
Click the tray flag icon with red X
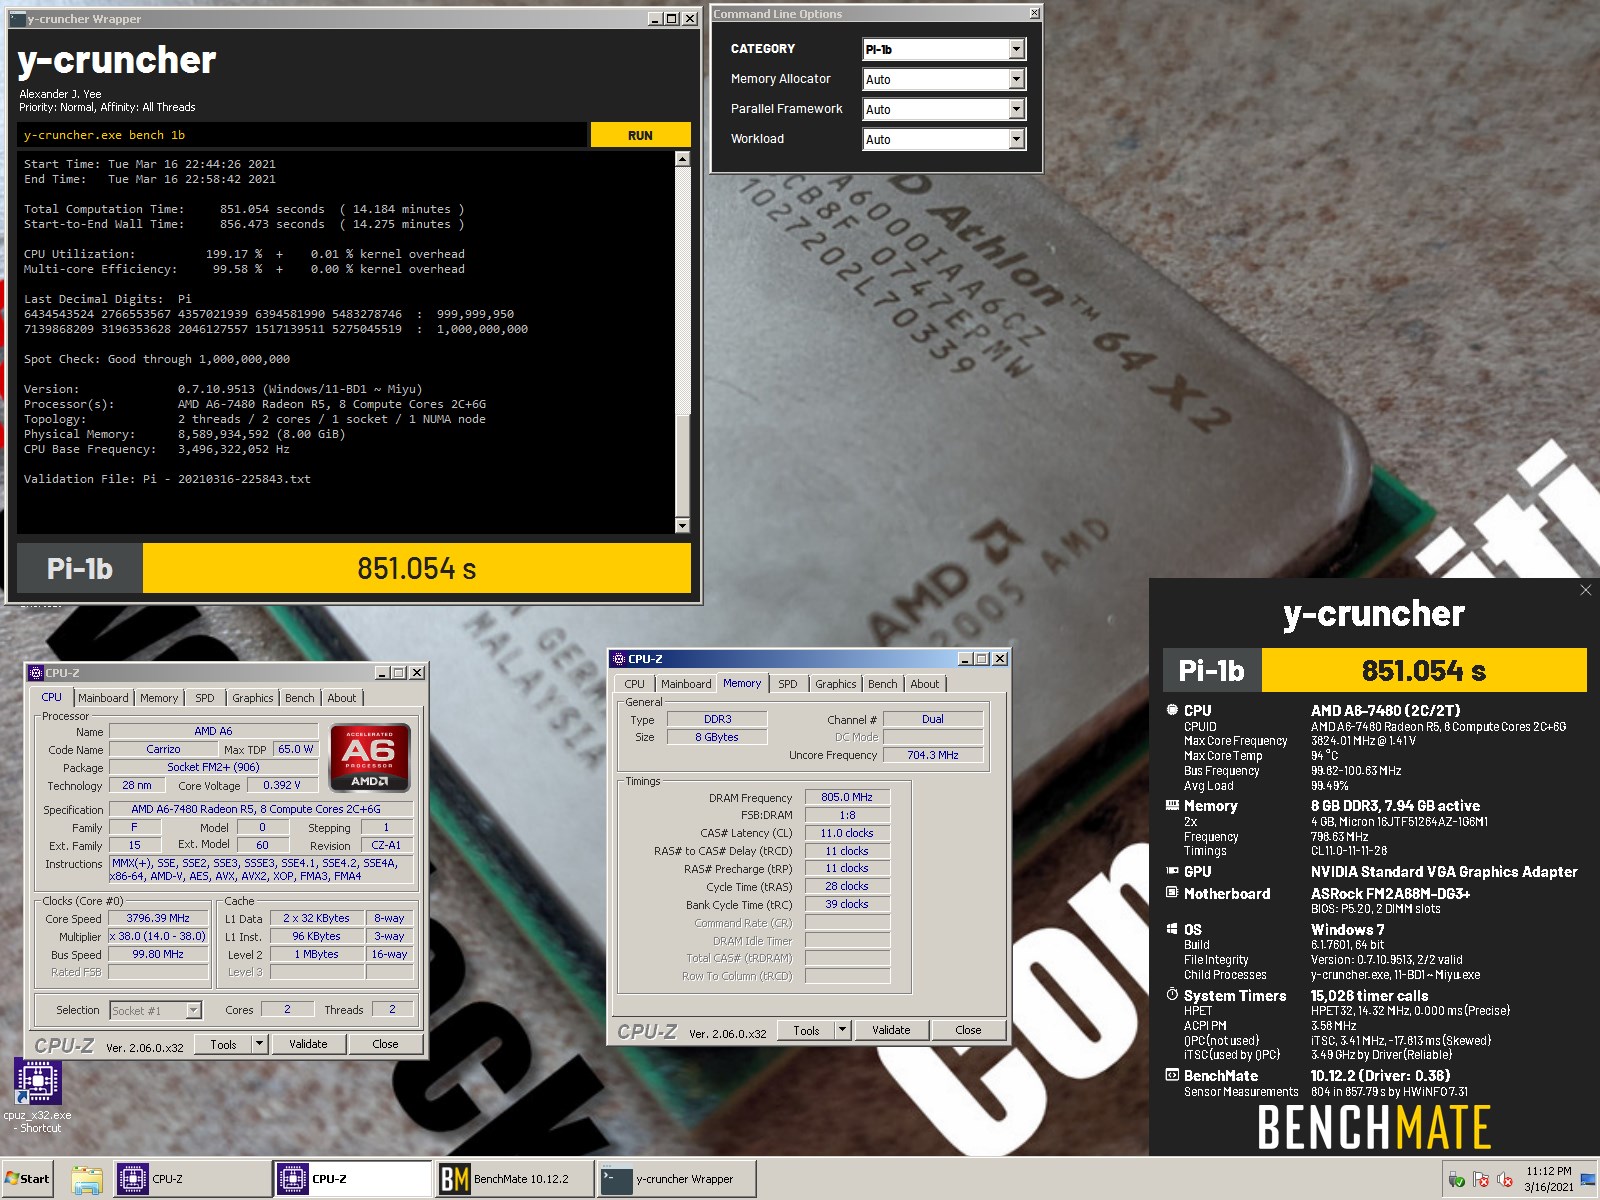1481,1180
